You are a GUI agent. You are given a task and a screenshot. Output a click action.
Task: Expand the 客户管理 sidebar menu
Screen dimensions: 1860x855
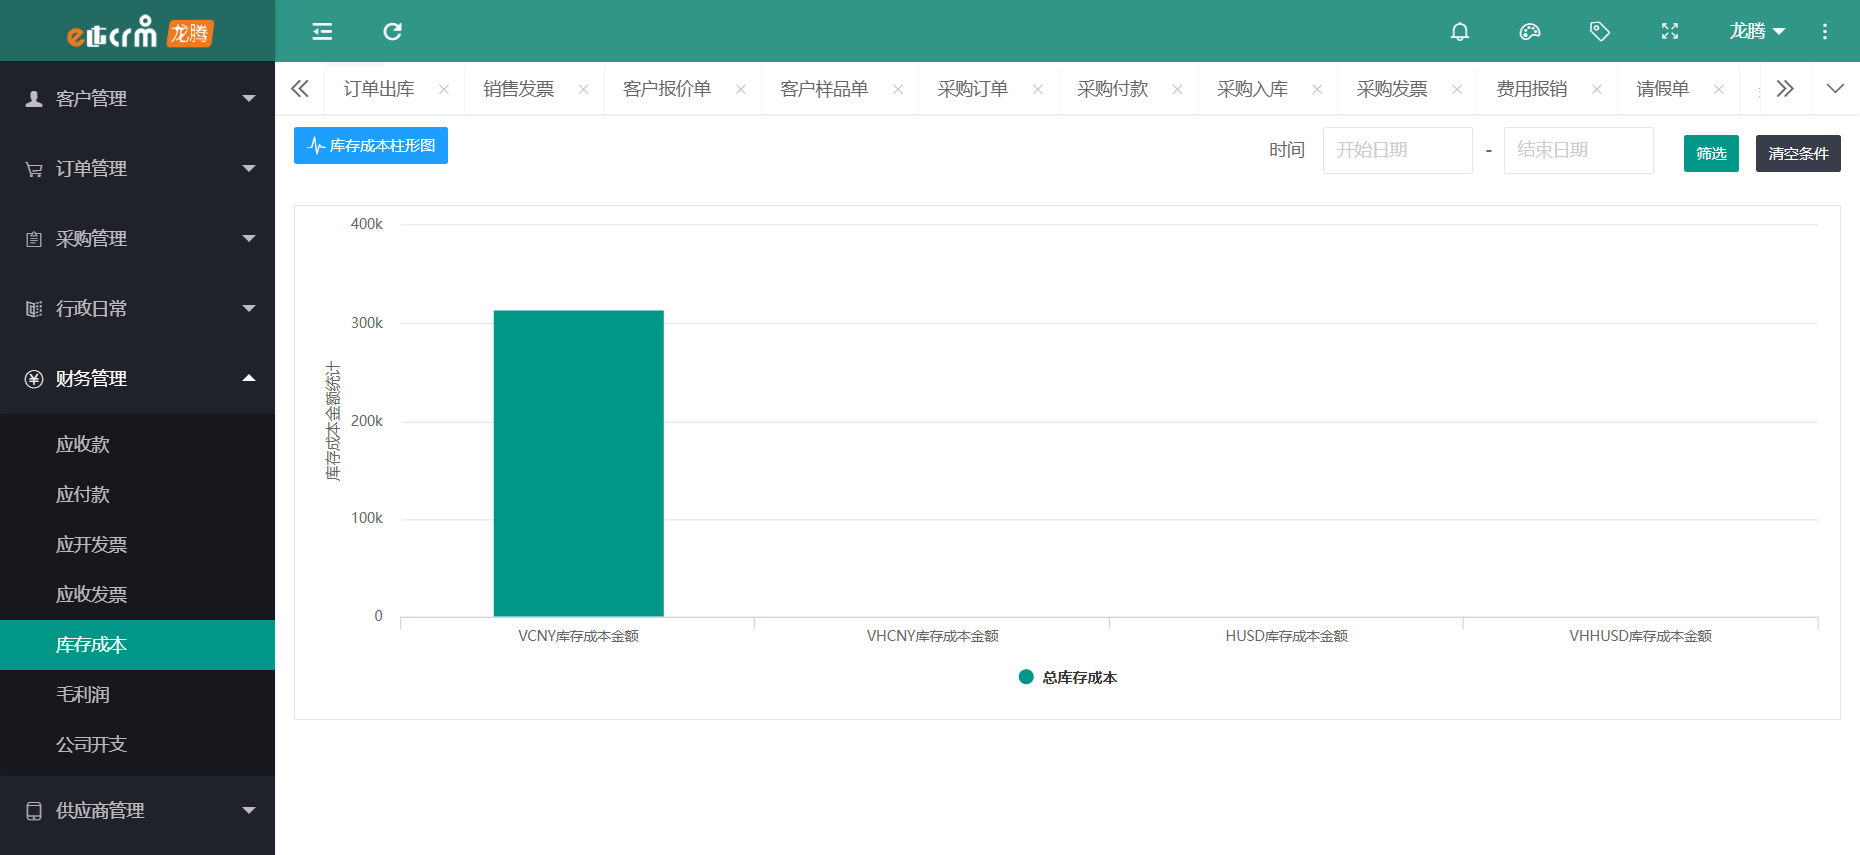coord(137,99)
